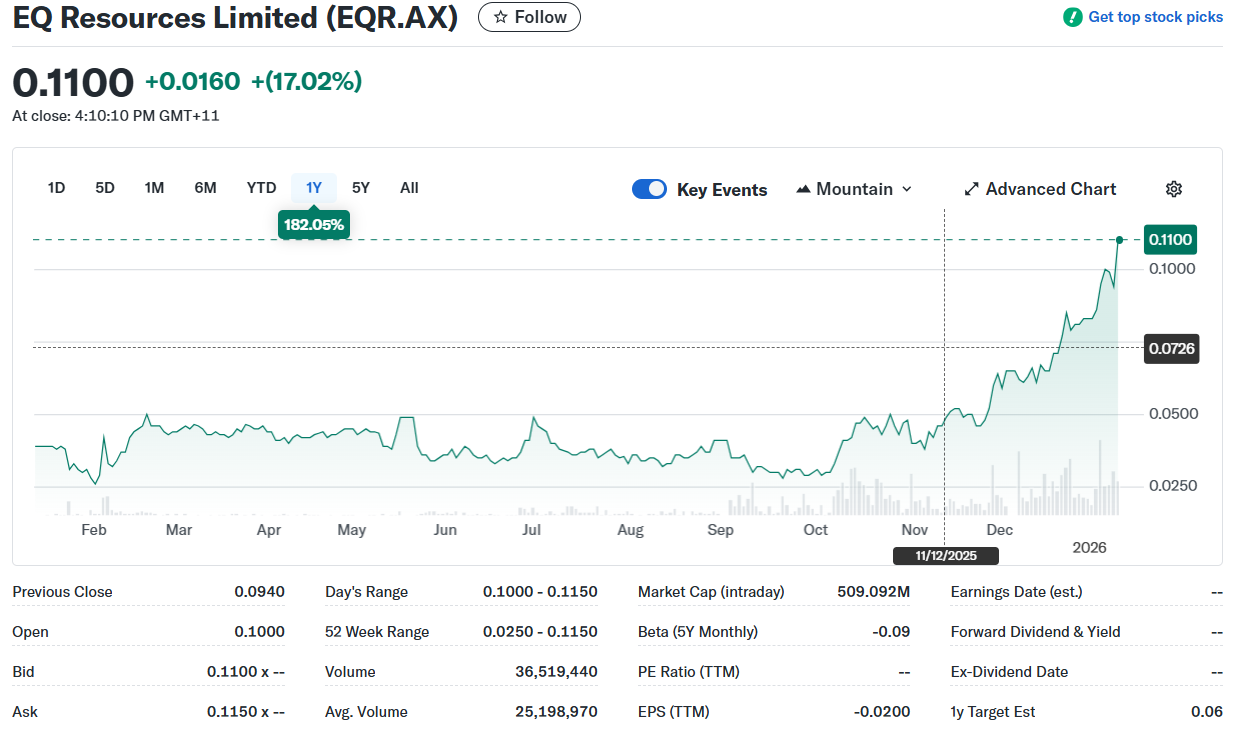Switch to the 1M range
Screen dimensions: 1238x745
(x=154, y=188)
